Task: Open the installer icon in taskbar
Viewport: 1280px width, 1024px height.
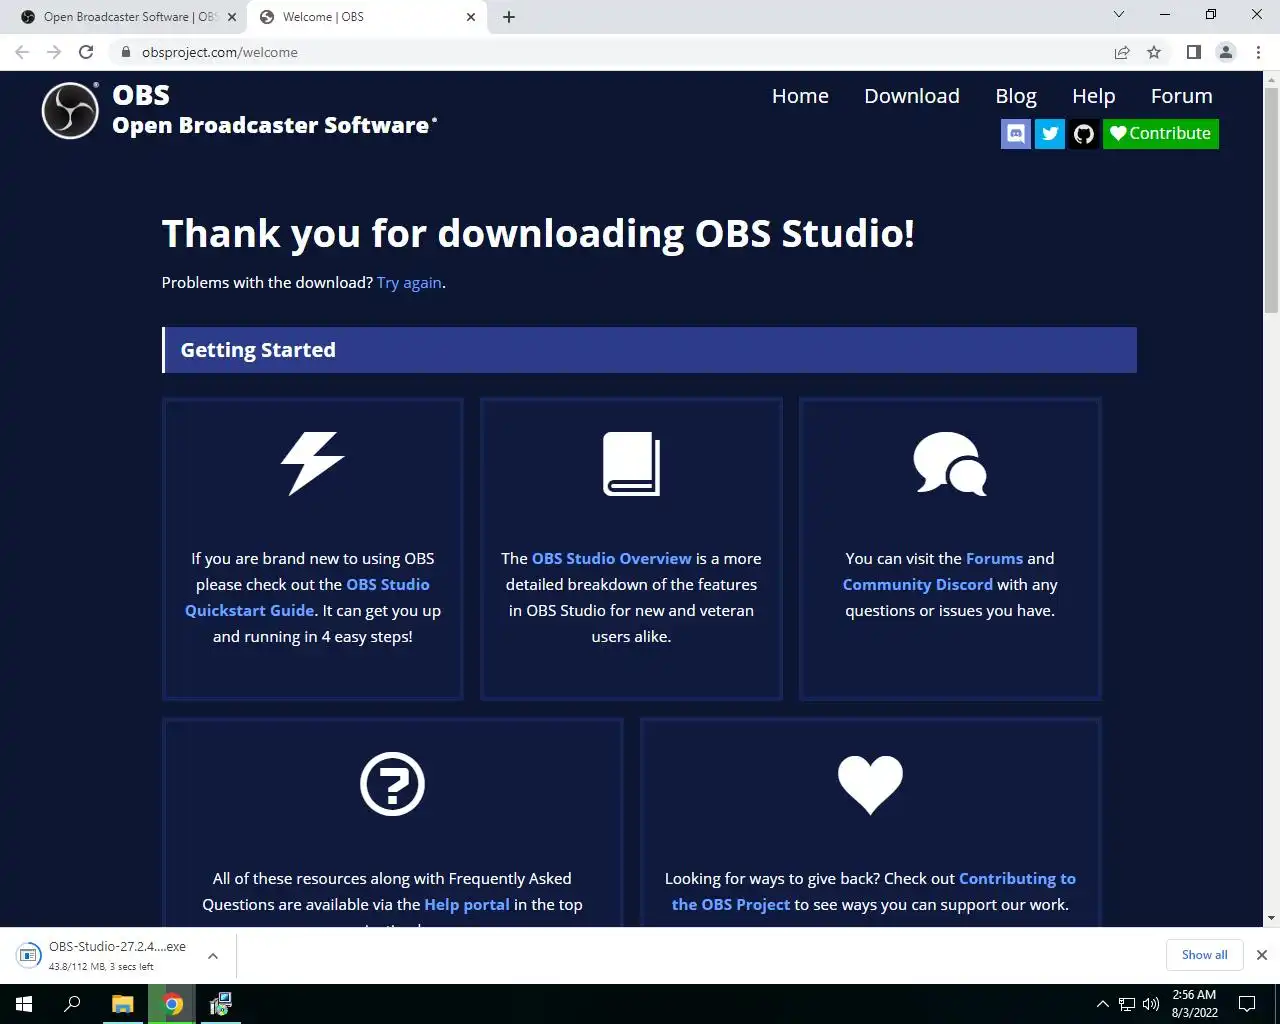Action: (x=221, y=1004)
